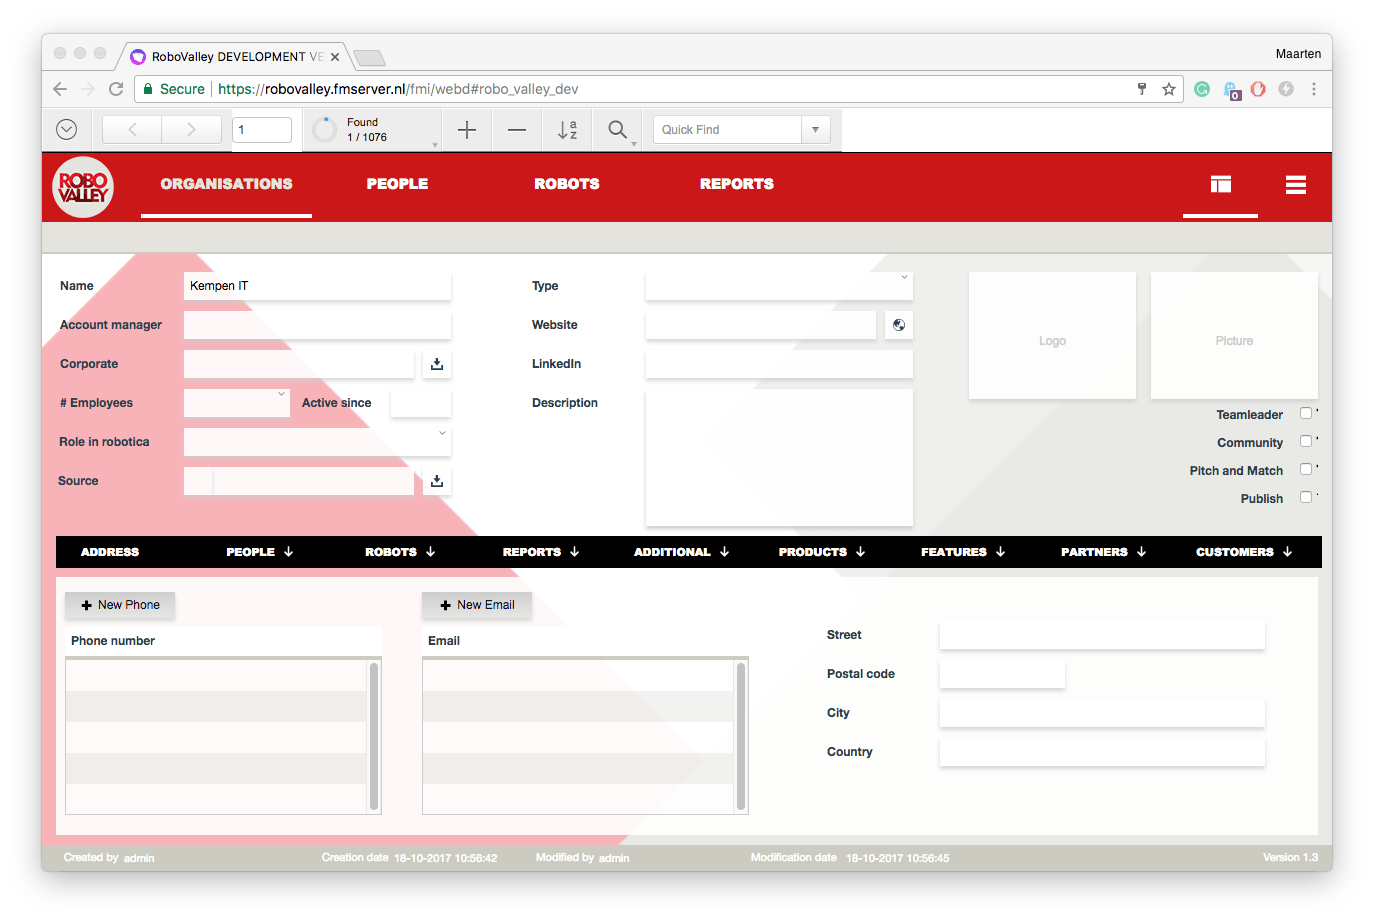Jump to REPORTS section in black bar
The height and width of the screenshot is (921, 1374).
tap(541, 552)
